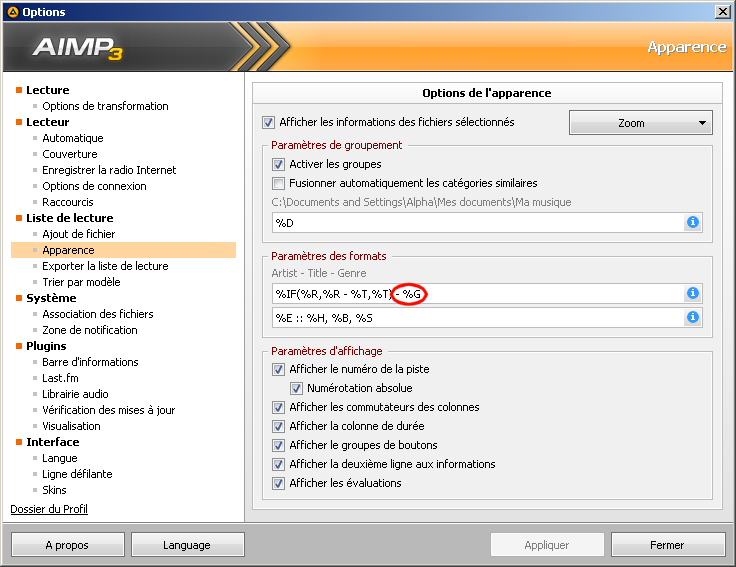Open Association des fichiers page
The height and width of the screenshot is (567, 736).
click(98, 314)
